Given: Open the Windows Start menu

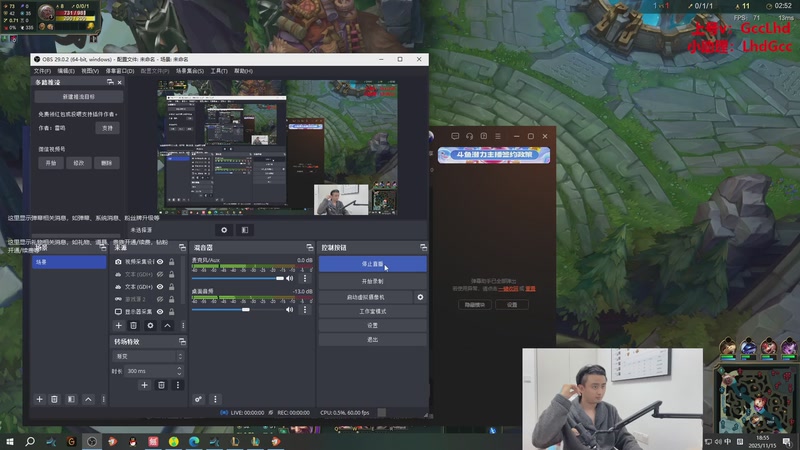Looking at the screenshot, I should tap(10, 441).
